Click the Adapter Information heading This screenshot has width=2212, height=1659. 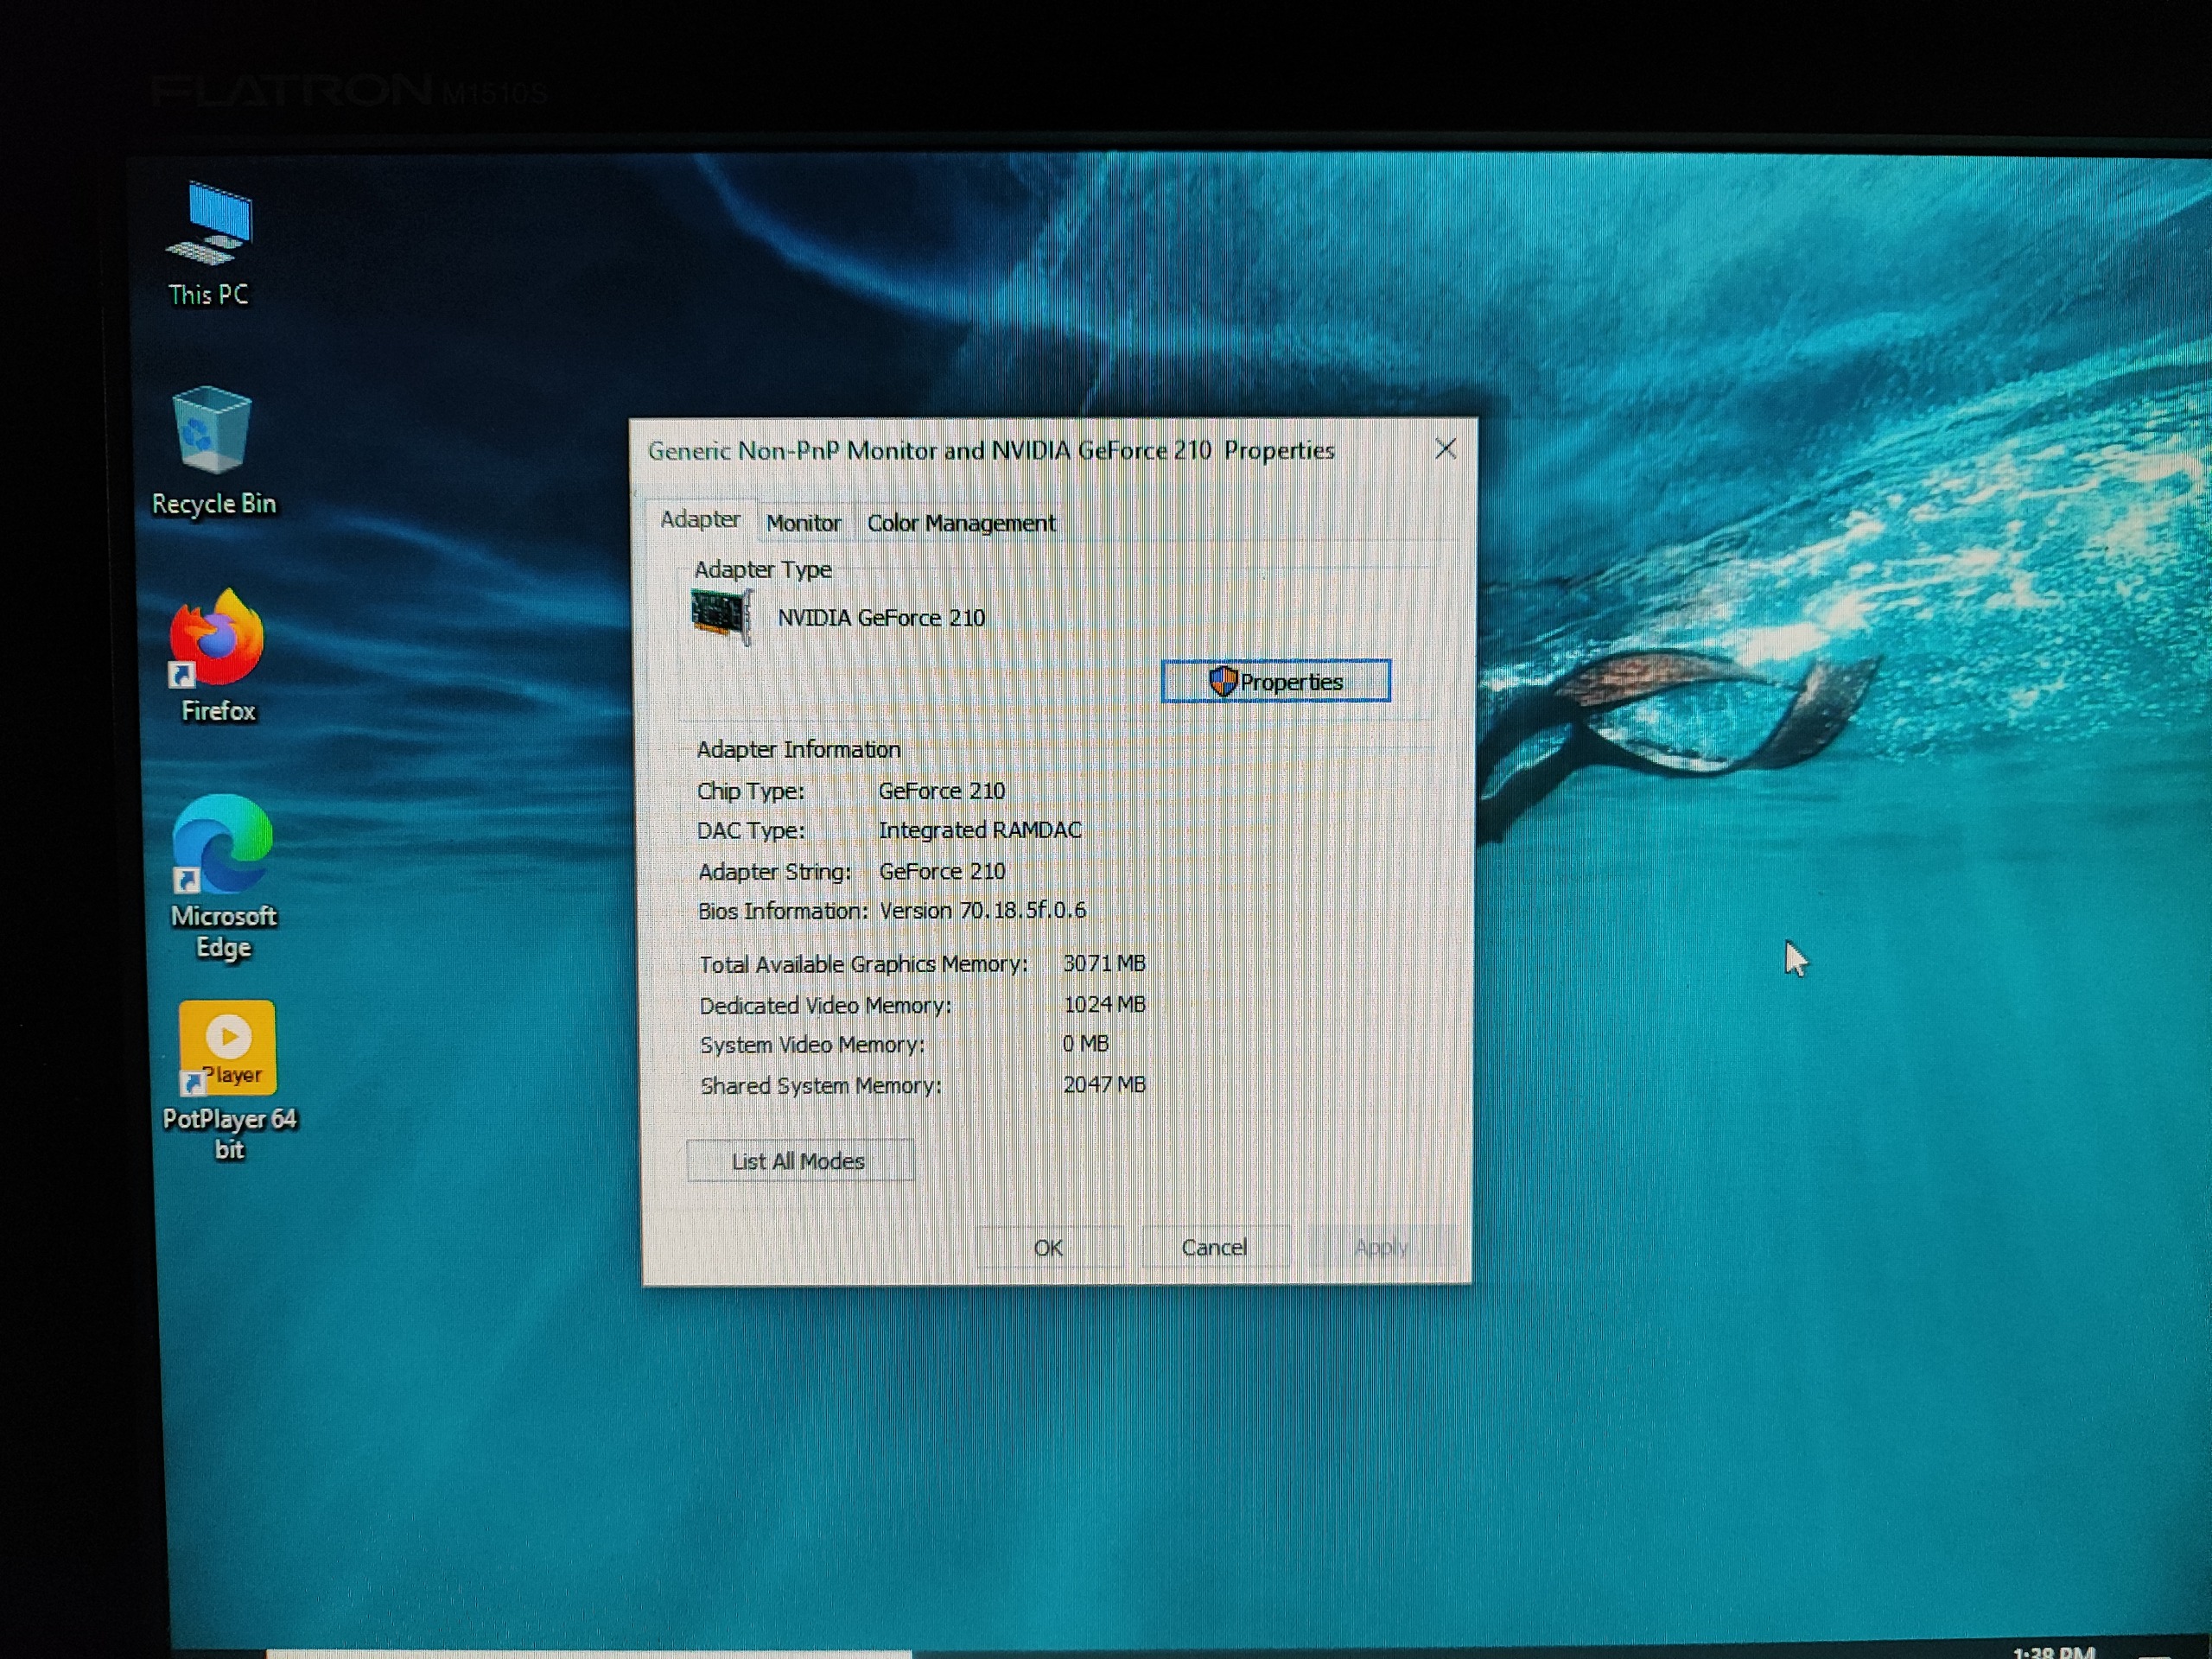pyautogui.click(x=798, y=749)
